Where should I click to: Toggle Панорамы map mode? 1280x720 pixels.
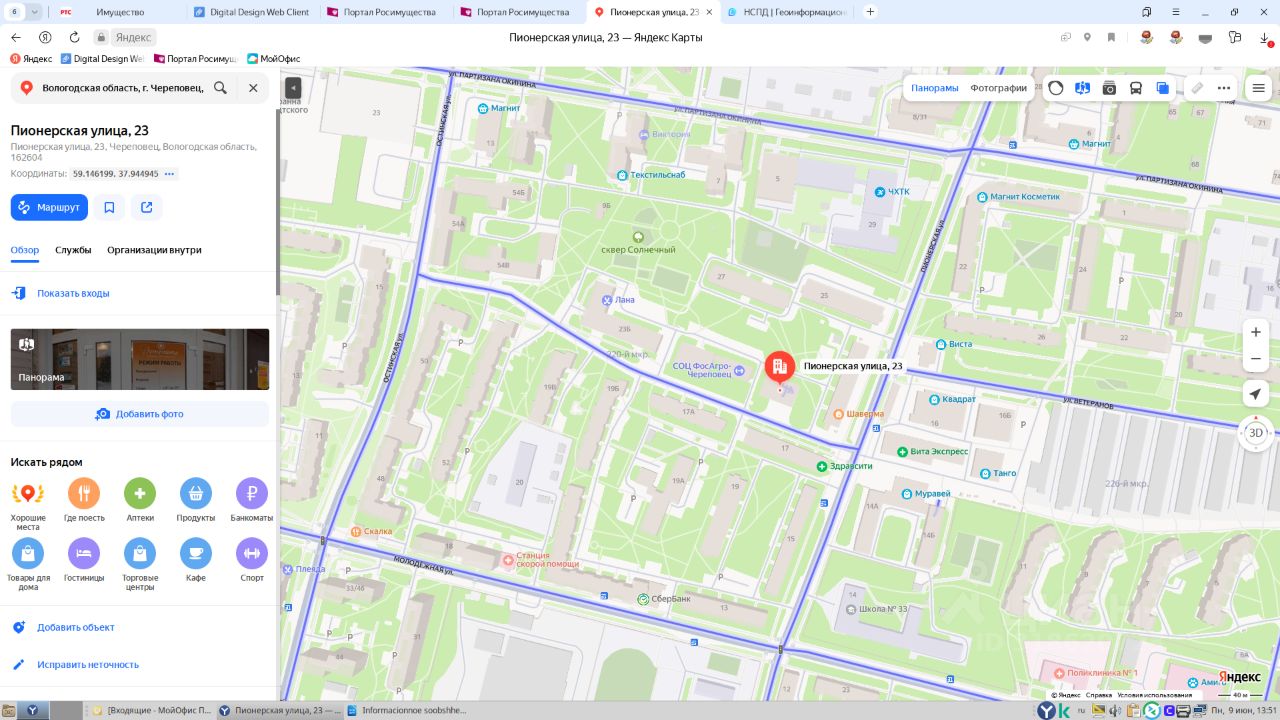point(935,88)
